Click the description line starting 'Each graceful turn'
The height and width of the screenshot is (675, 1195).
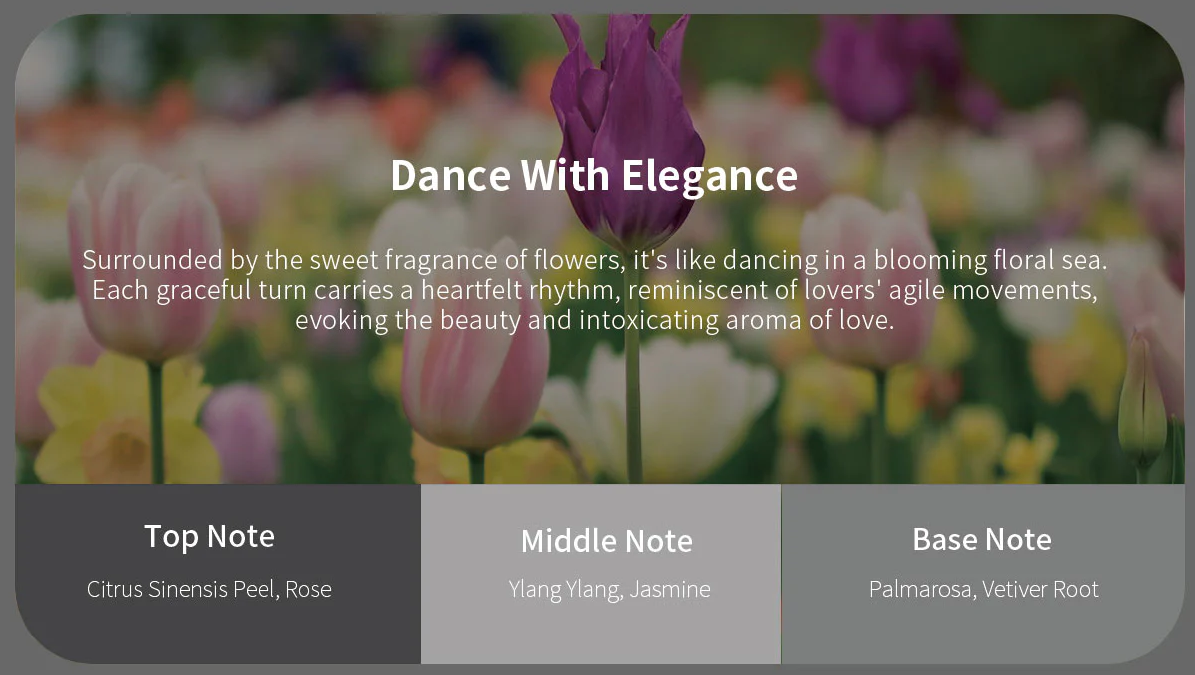pyautogui.click(x=594, y=291)
